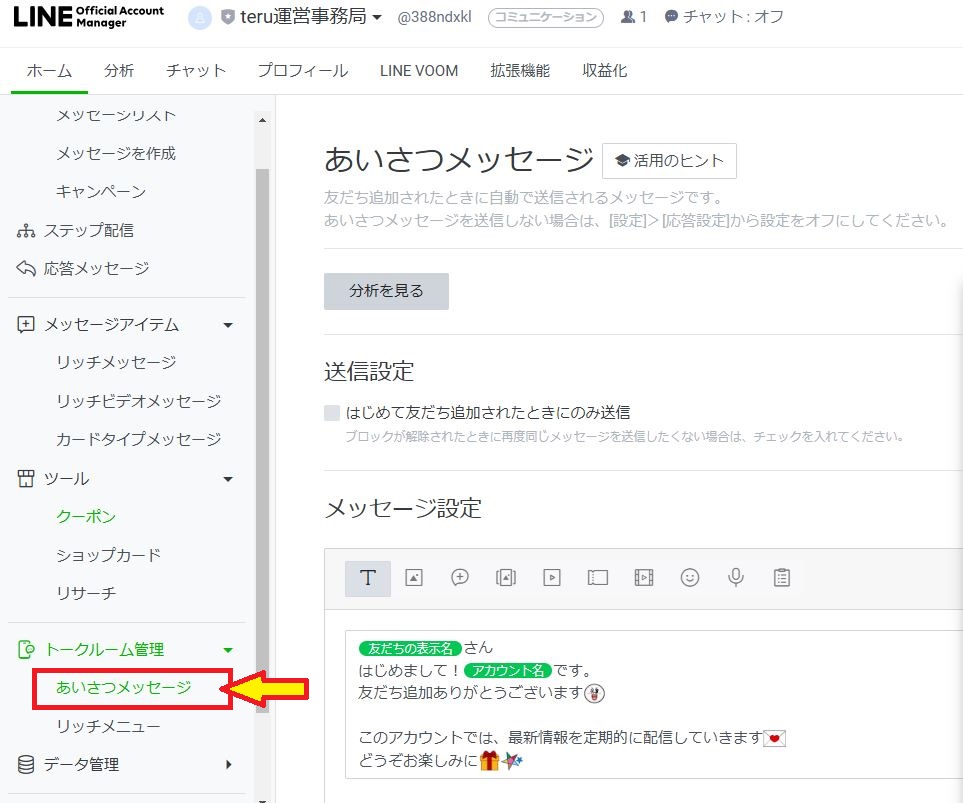The image size is (963, 803).
Task: Choose the photo message type icon
Action: click(x=414, y=578)
